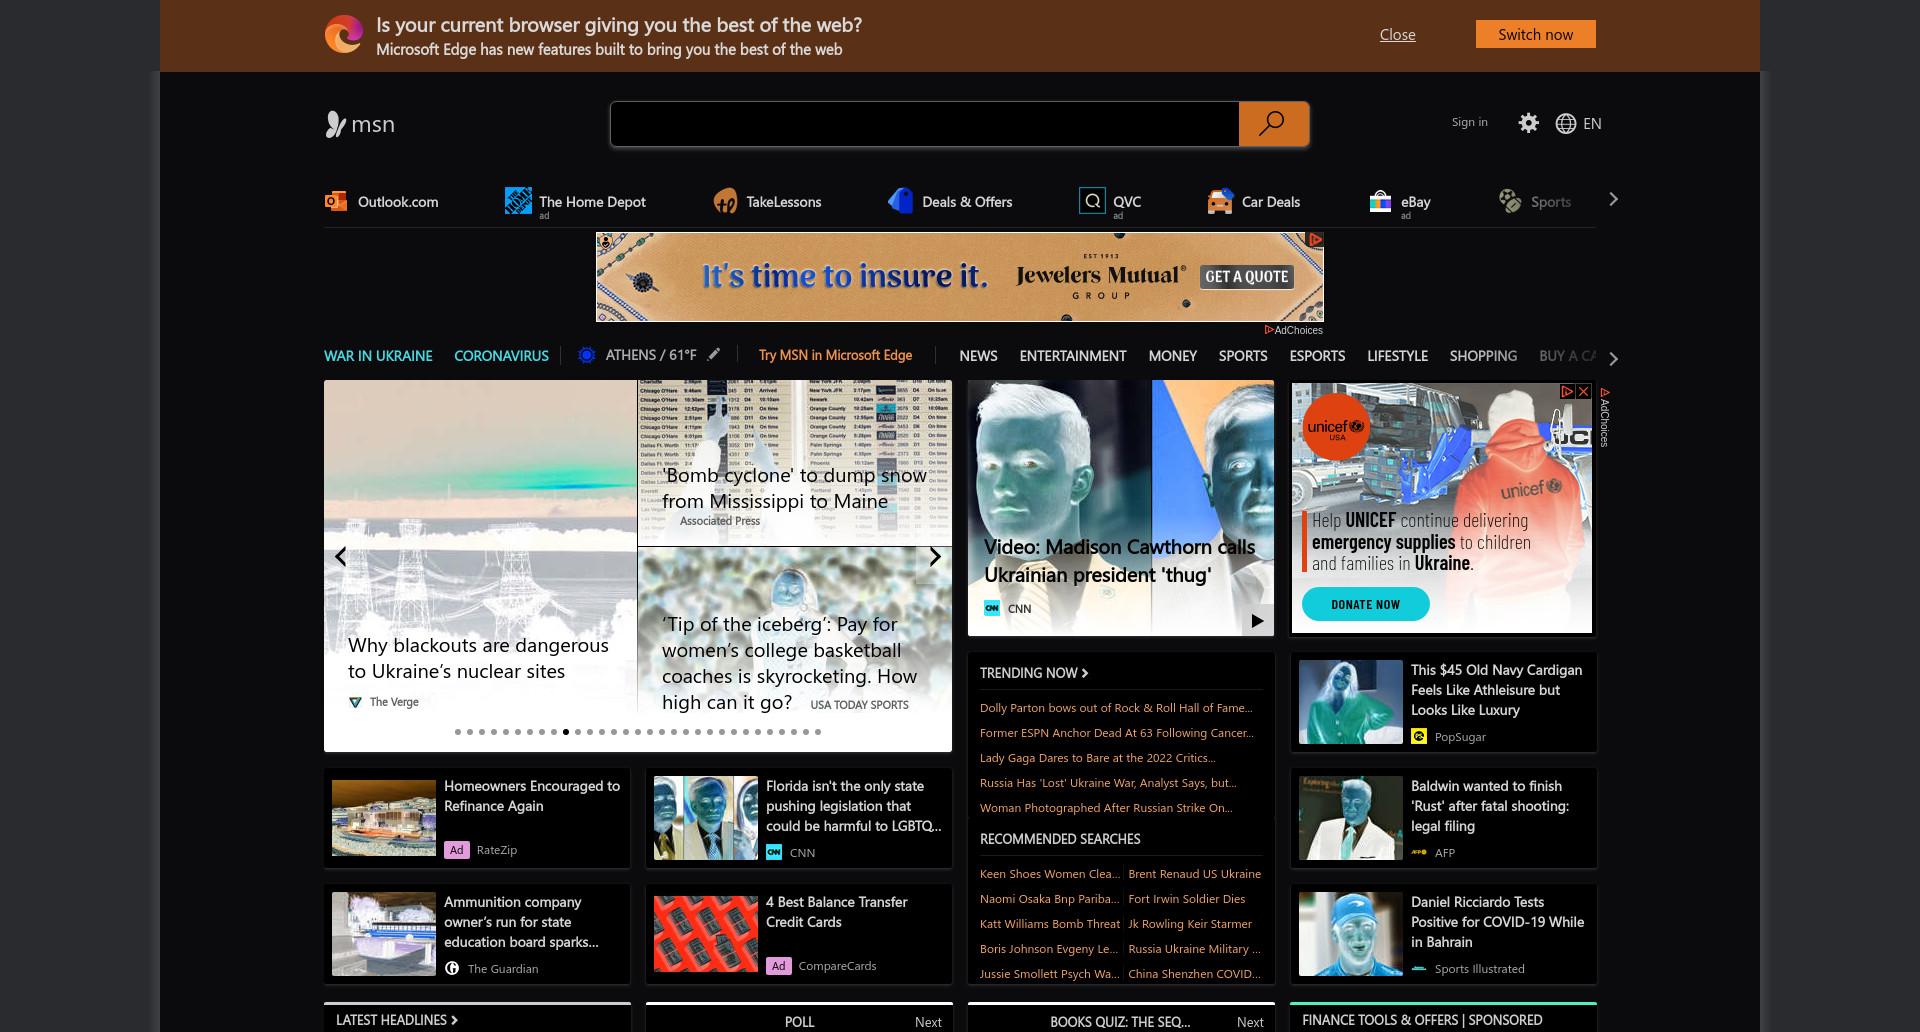
Task: Open the TakeLessons shortcut icon
Action: point(725,201)
